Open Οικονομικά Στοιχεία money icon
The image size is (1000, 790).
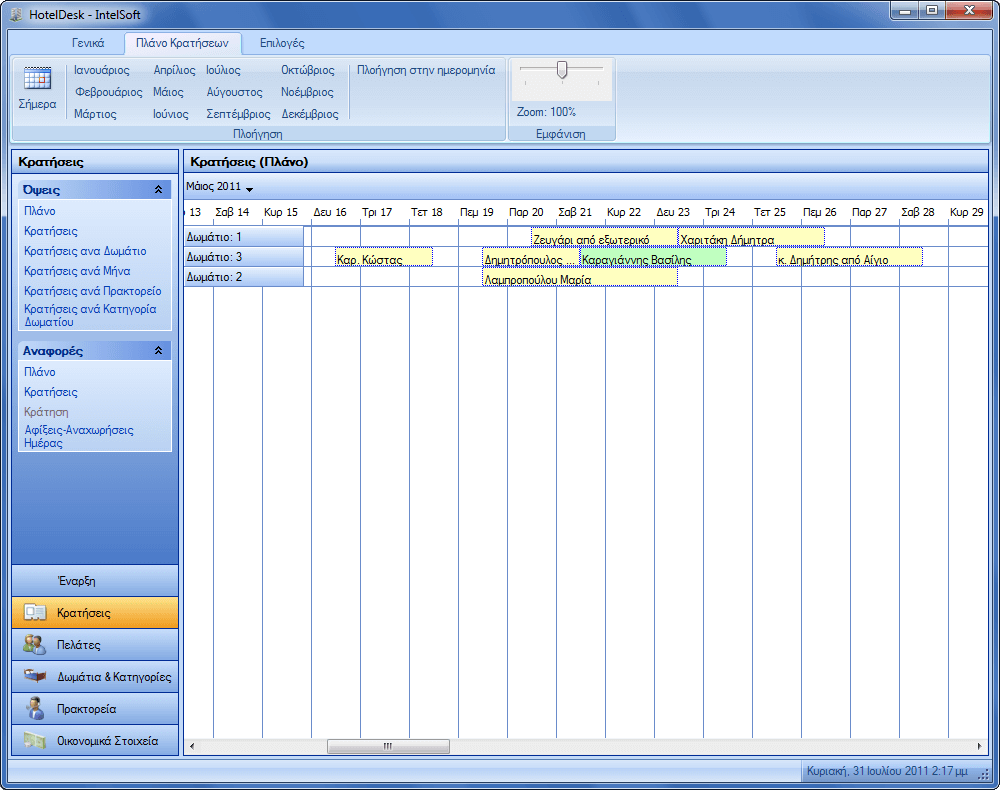(35, 741)
